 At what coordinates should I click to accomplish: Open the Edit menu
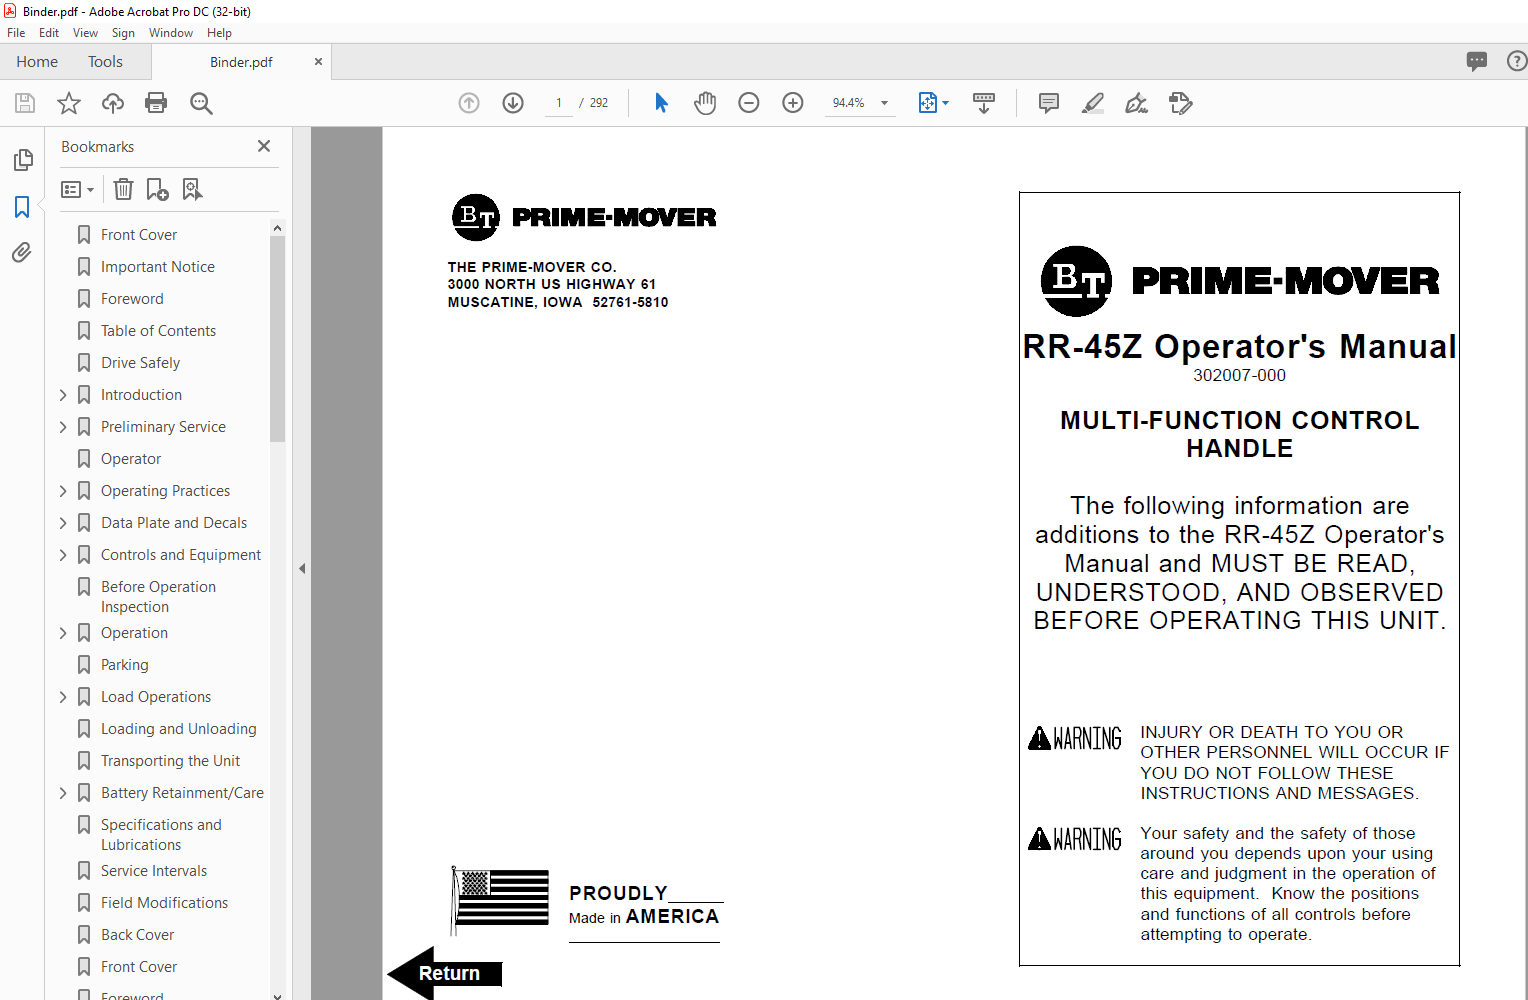[49, 33]
